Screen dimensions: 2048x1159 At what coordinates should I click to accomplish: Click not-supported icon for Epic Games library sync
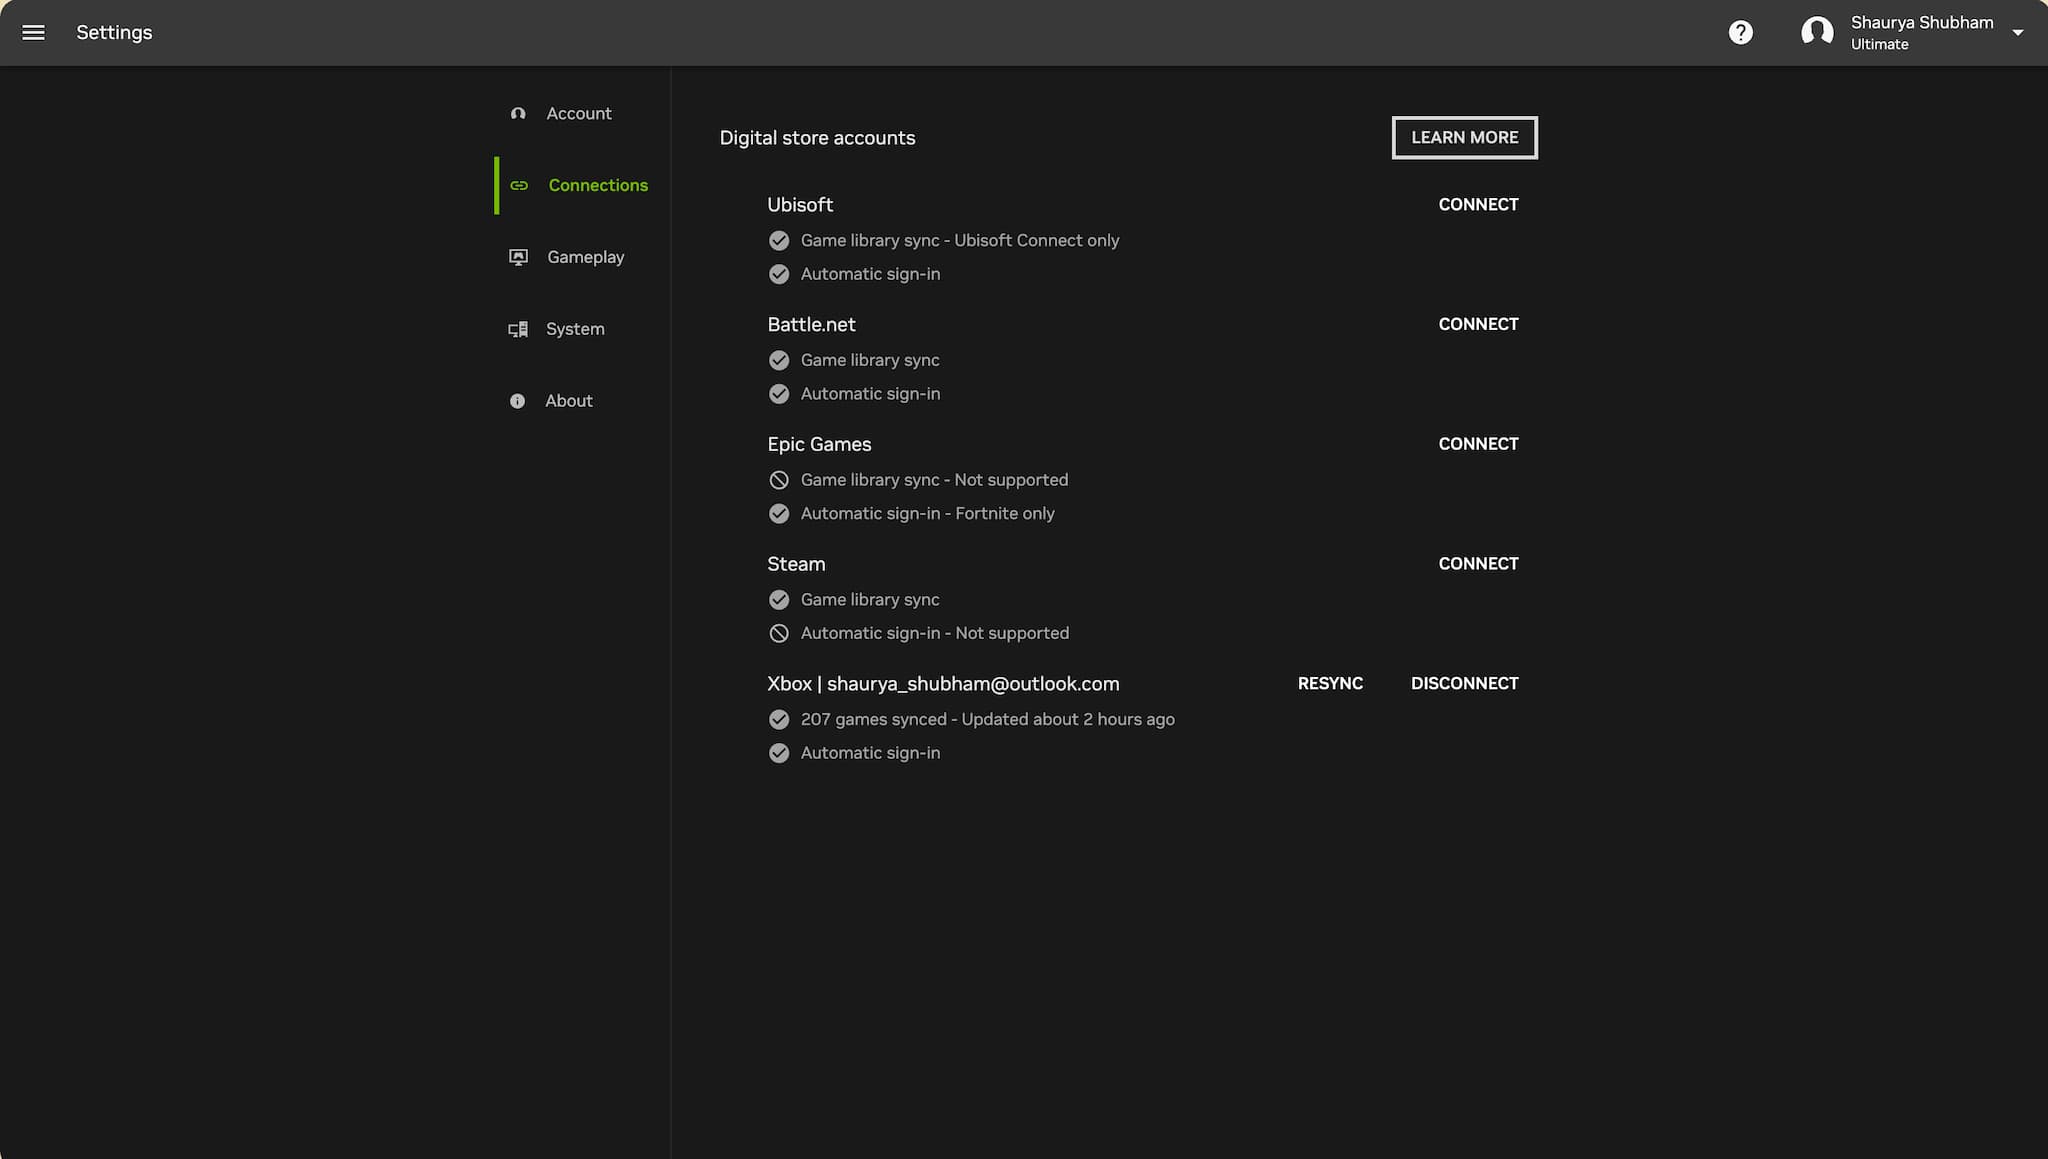point(779,480)
